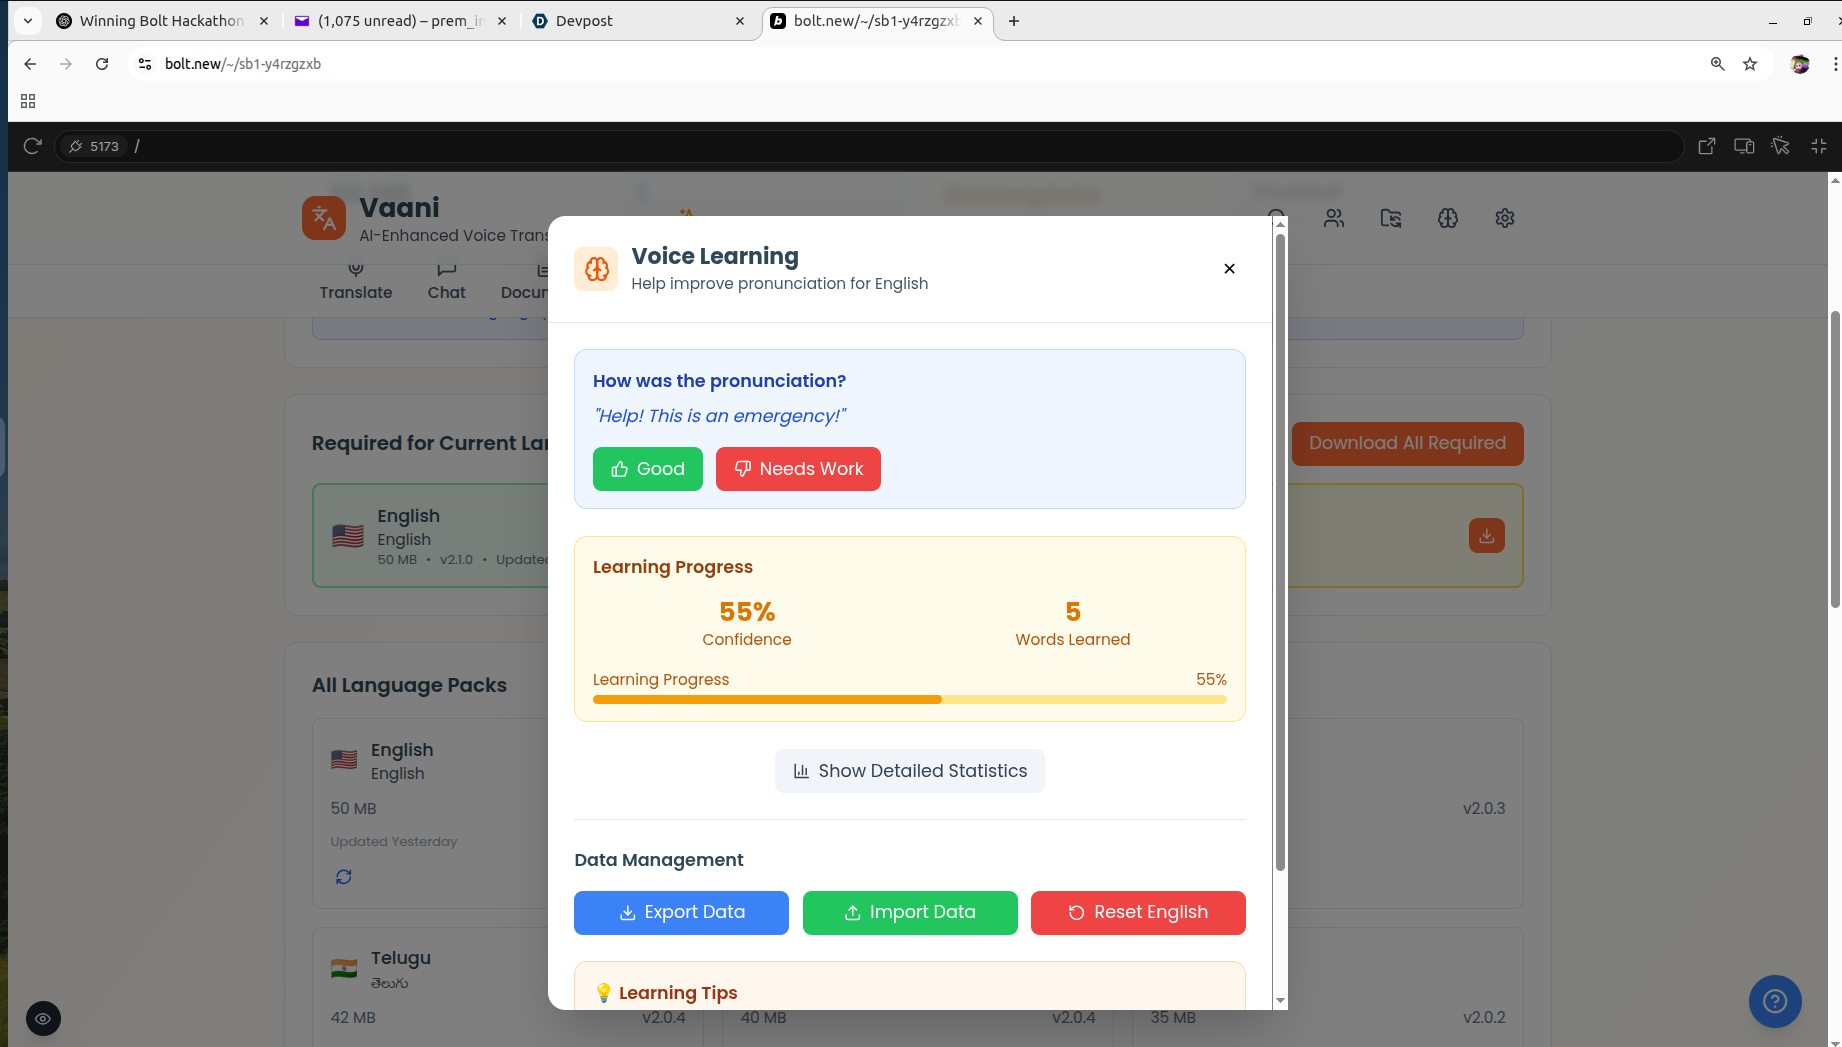Open the apps grid shortcut
Image resolution: width=1842 pixels, height=1047 pixels.
click(28, 101)
